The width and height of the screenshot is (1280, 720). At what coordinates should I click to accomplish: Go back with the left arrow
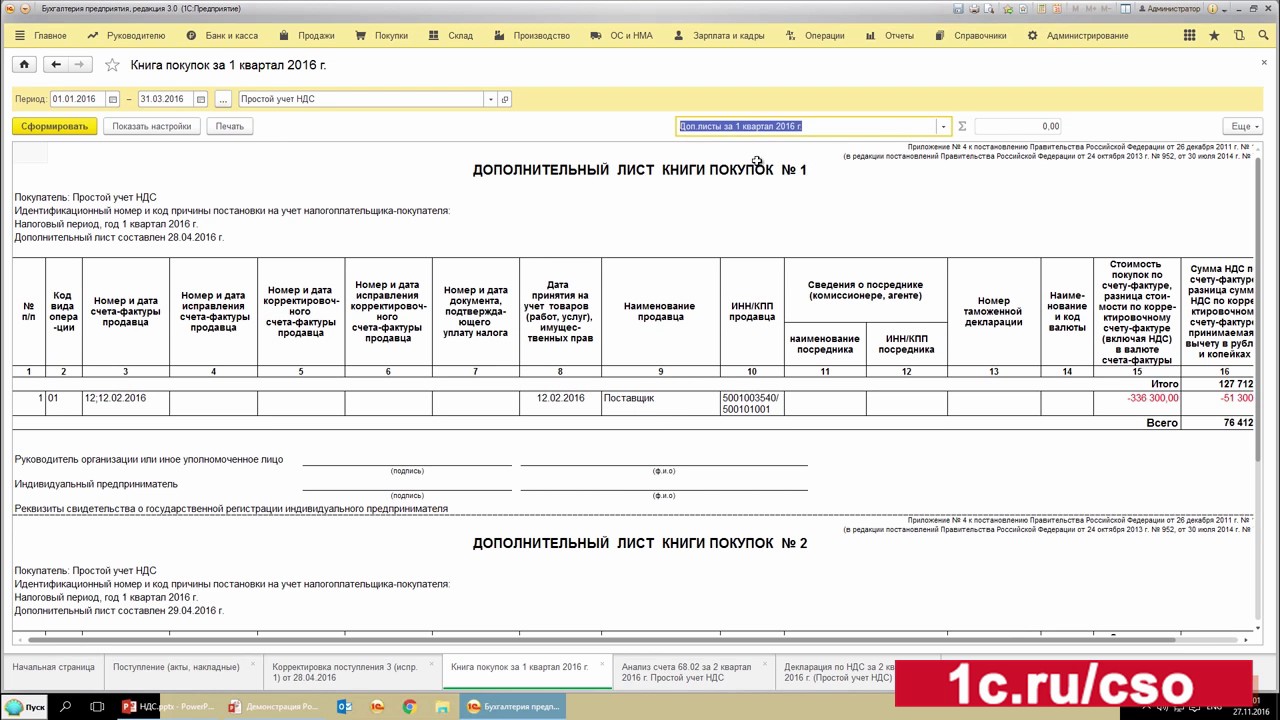point(56,64)
